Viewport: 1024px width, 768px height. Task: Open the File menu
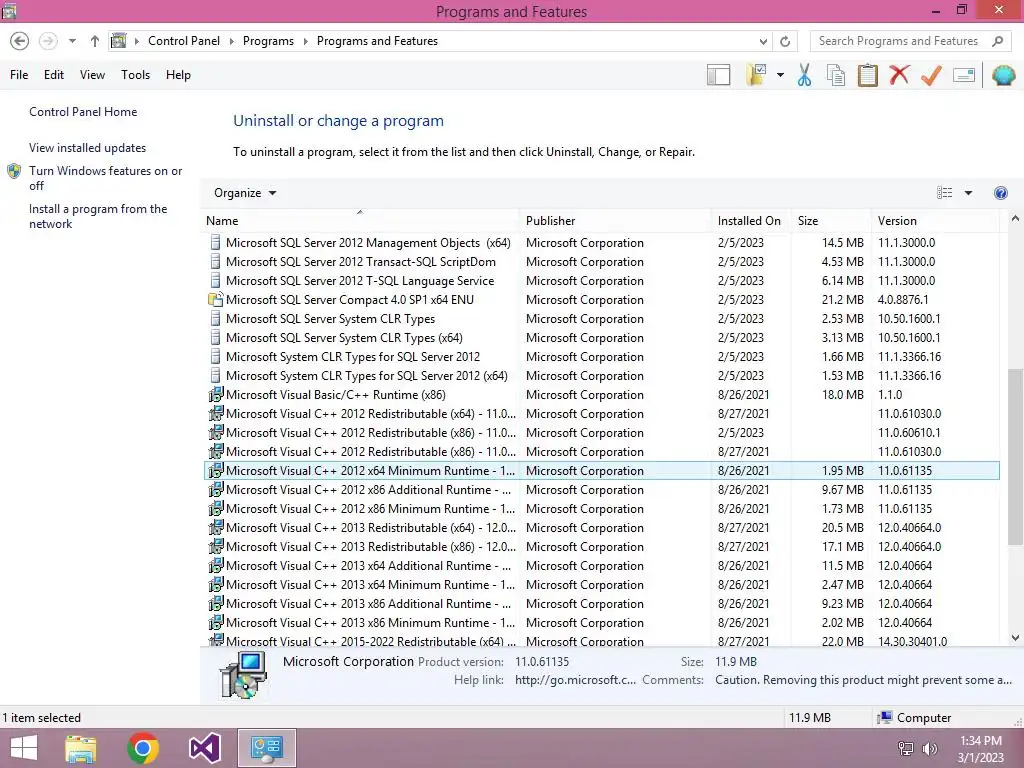pos(19,75)
